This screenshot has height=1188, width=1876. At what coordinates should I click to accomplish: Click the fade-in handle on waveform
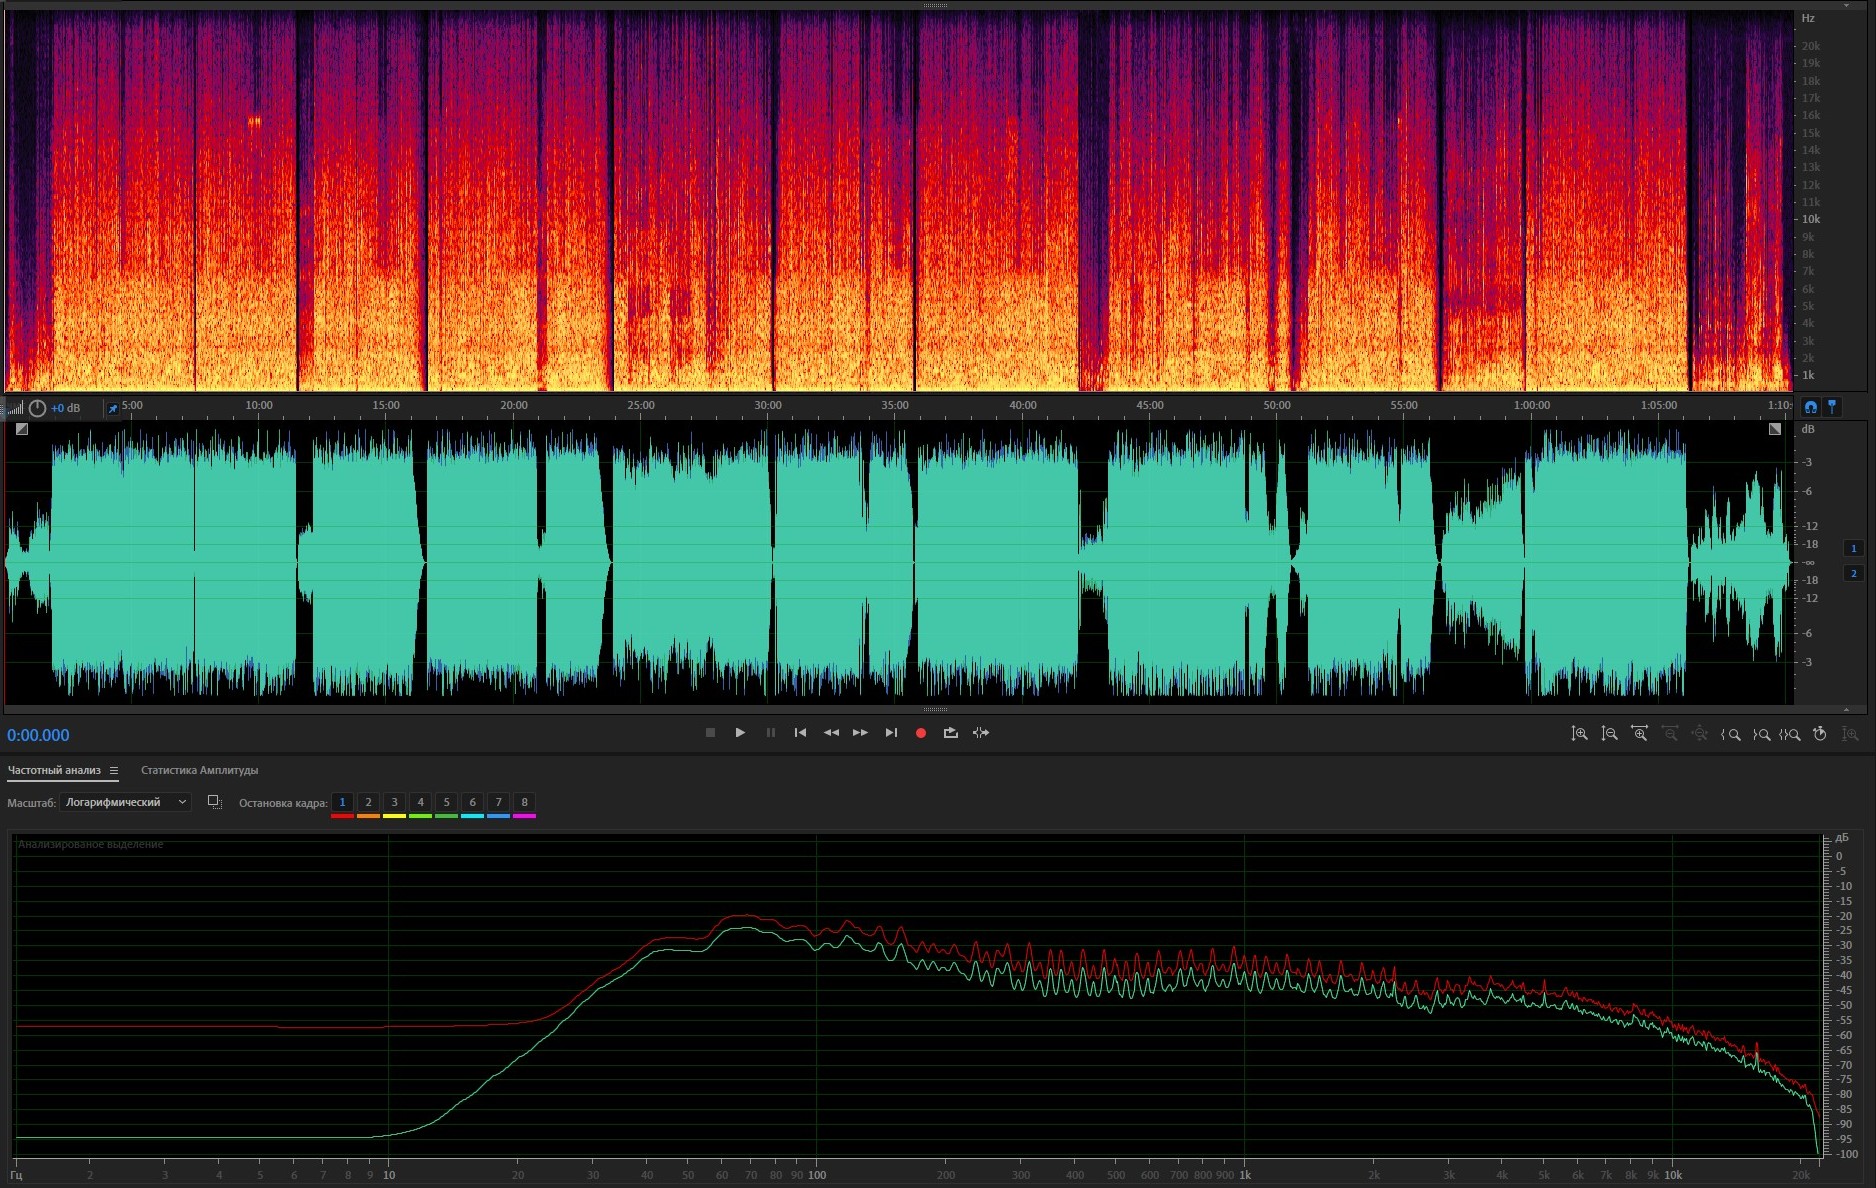pos(22,429)
